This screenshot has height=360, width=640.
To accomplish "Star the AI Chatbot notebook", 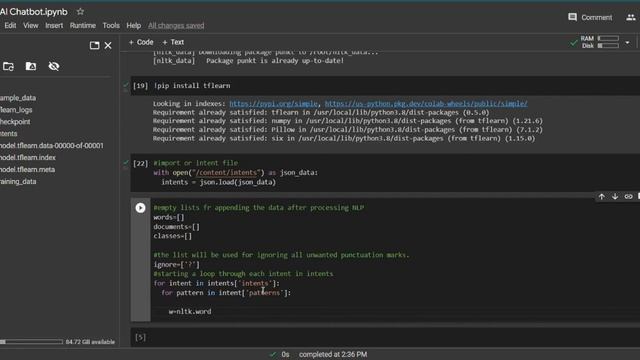I will tap(80, 12).
